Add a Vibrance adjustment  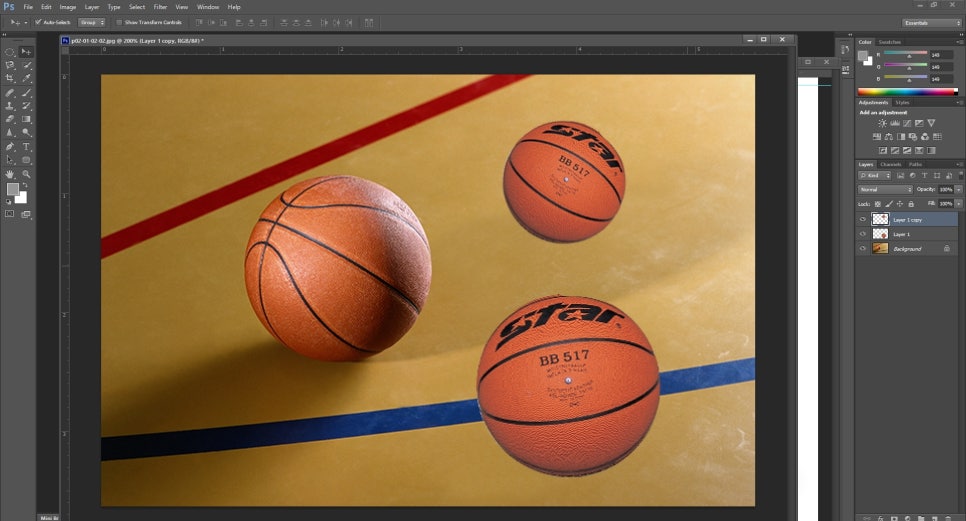[x=931, y=123]
